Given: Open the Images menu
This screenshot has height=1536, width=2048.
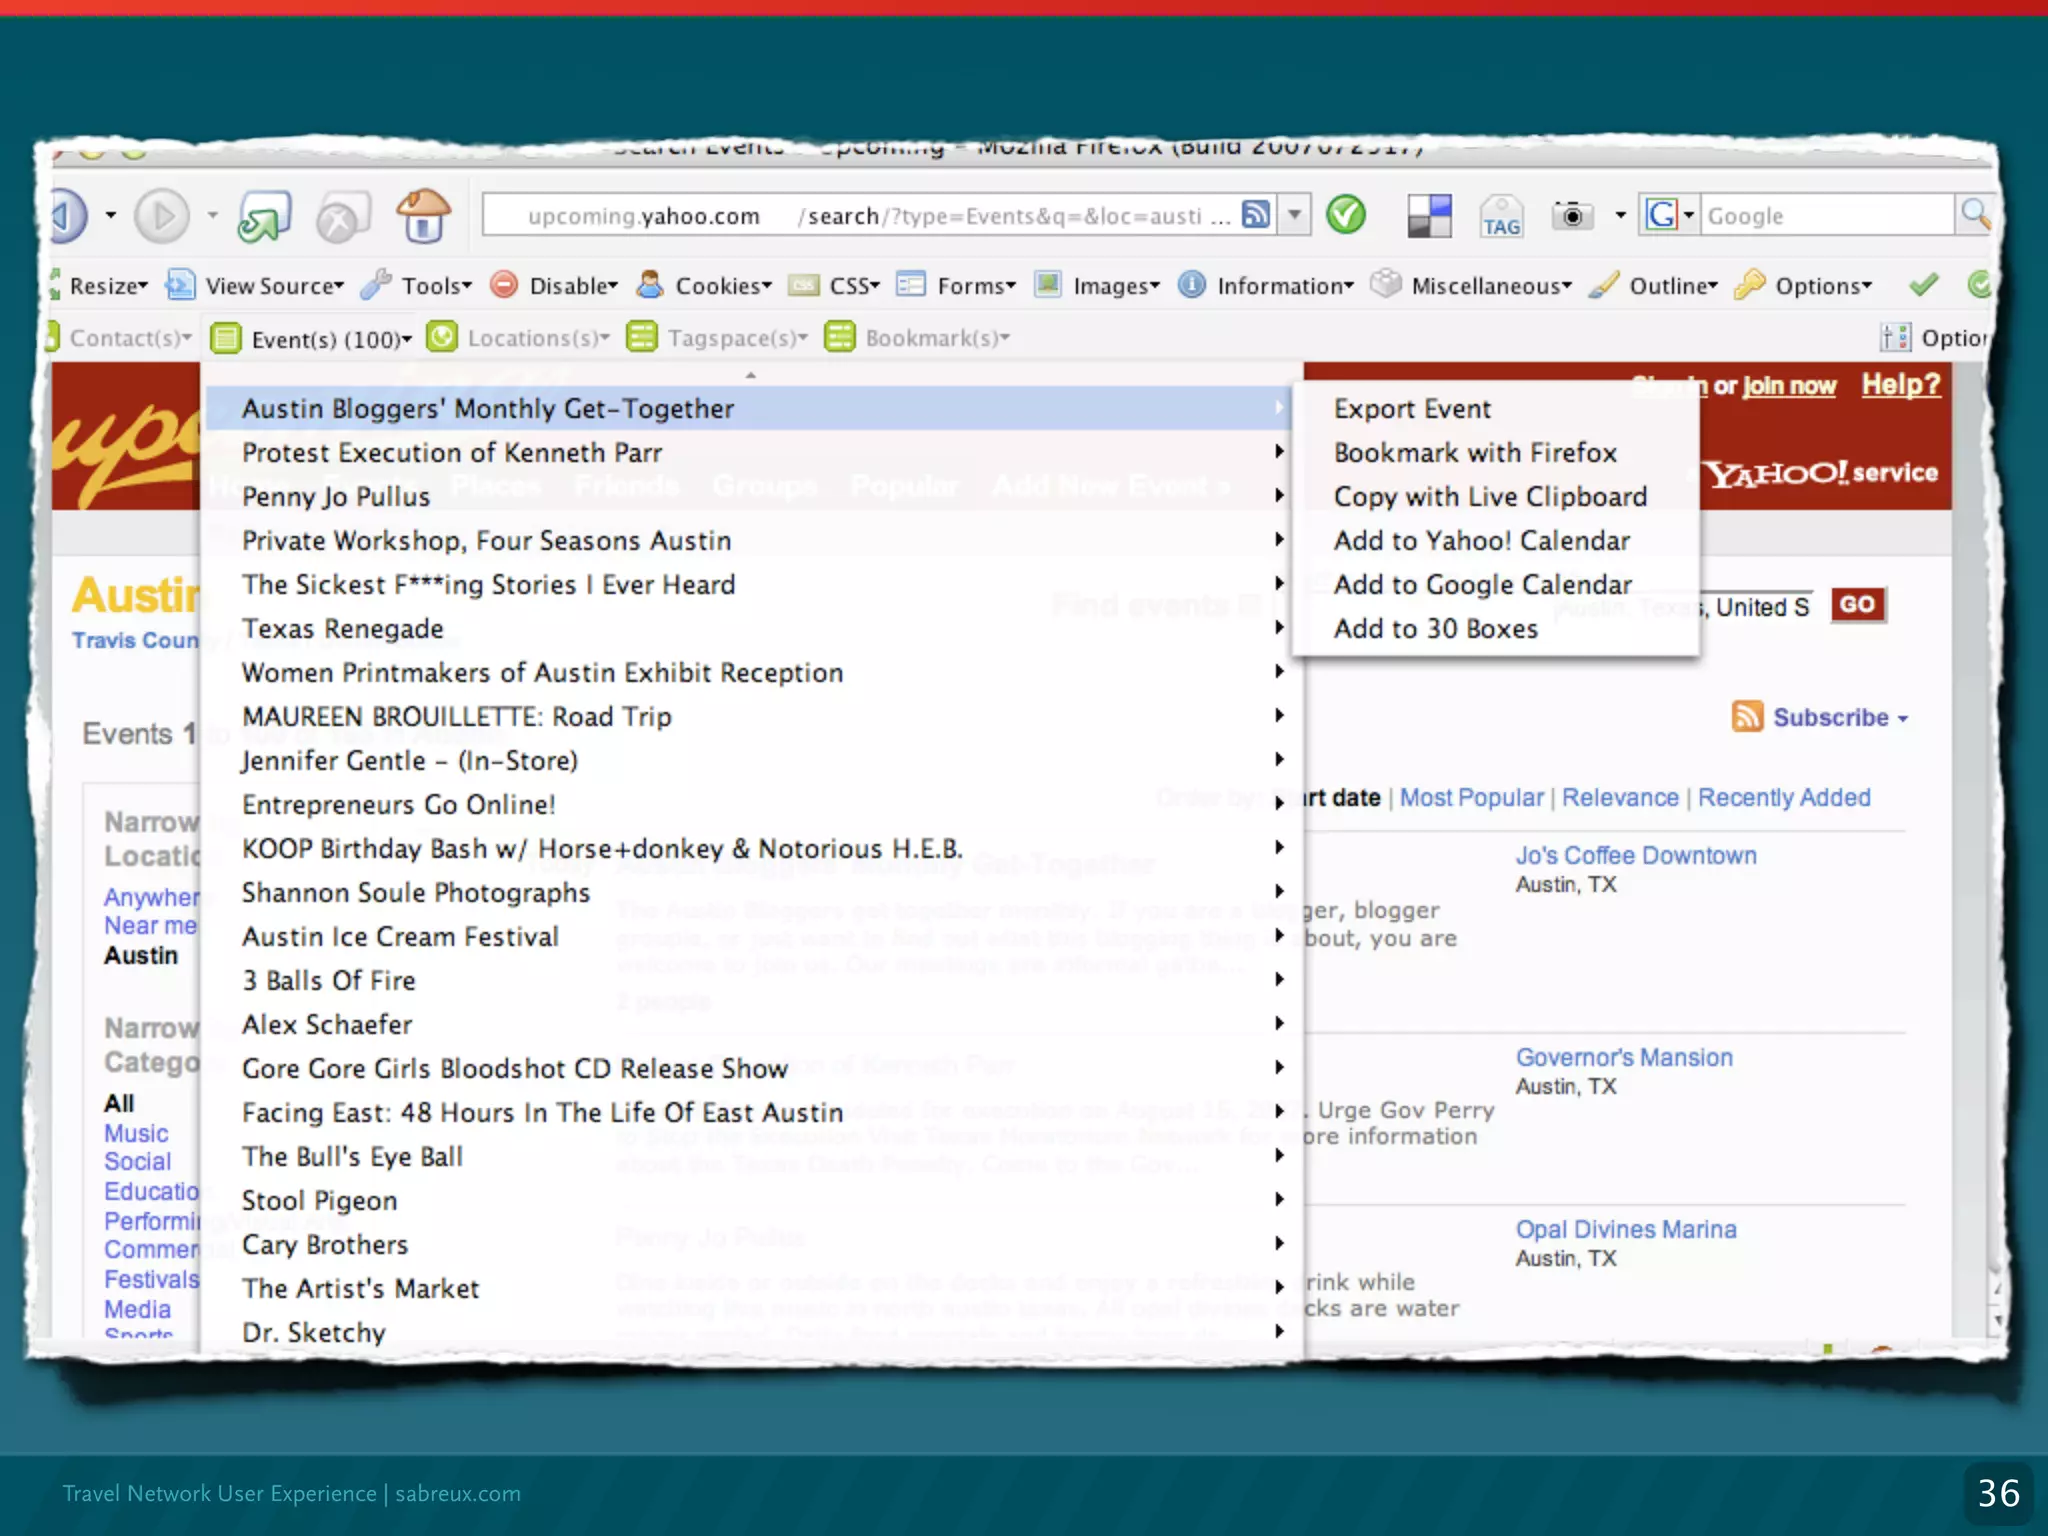Looking at the screenshot, I should pos(1096,285).
